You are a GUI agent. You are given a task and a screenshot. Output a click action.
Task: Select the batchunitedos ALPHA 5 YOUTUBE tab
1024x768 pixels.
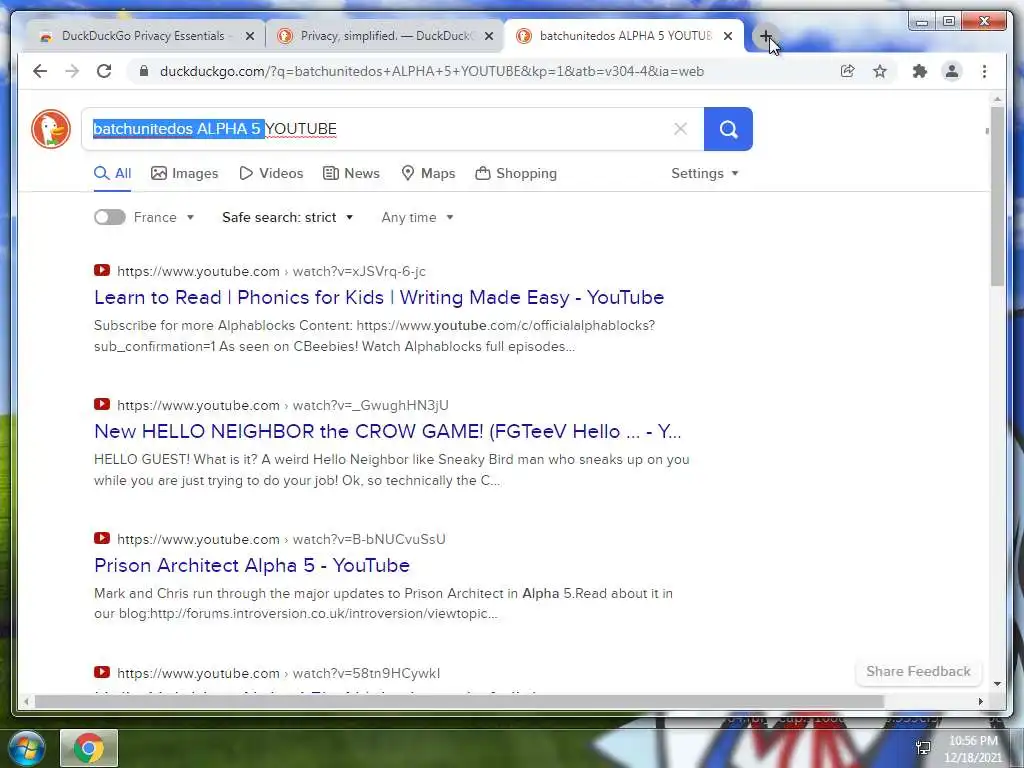click(624, 36)
